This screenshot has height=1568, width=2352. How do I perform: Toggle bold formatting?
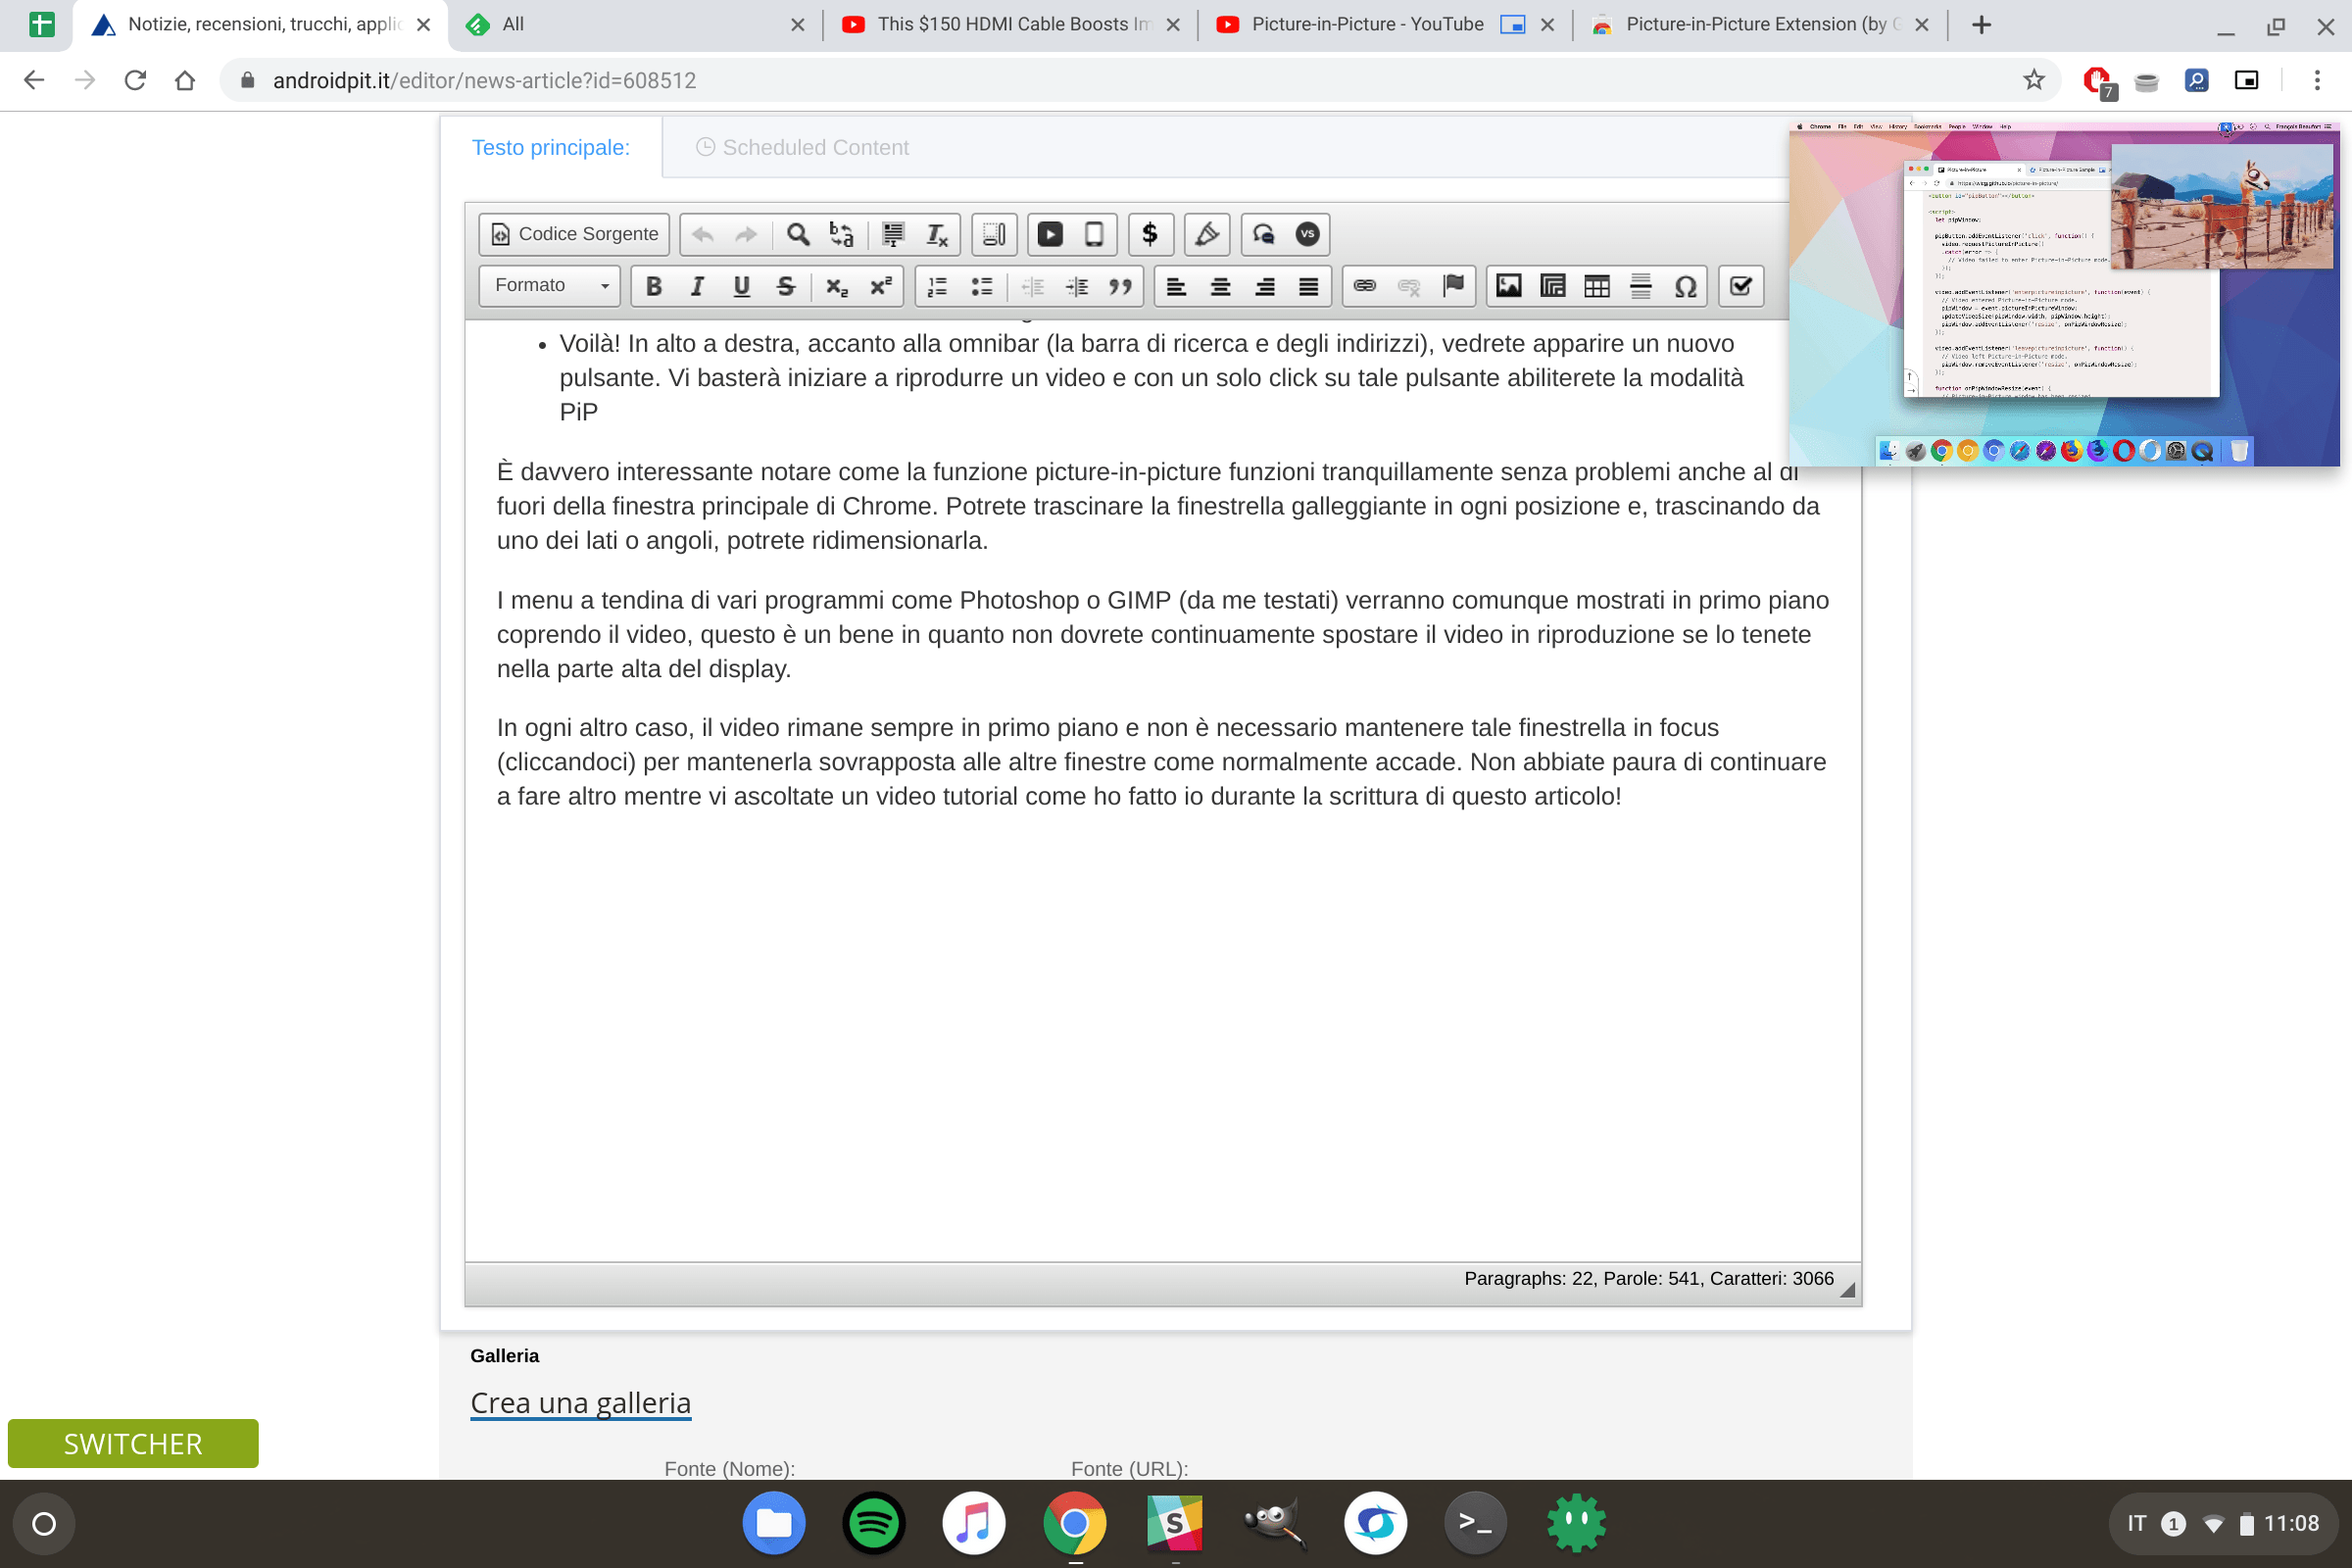click(653, 286)
